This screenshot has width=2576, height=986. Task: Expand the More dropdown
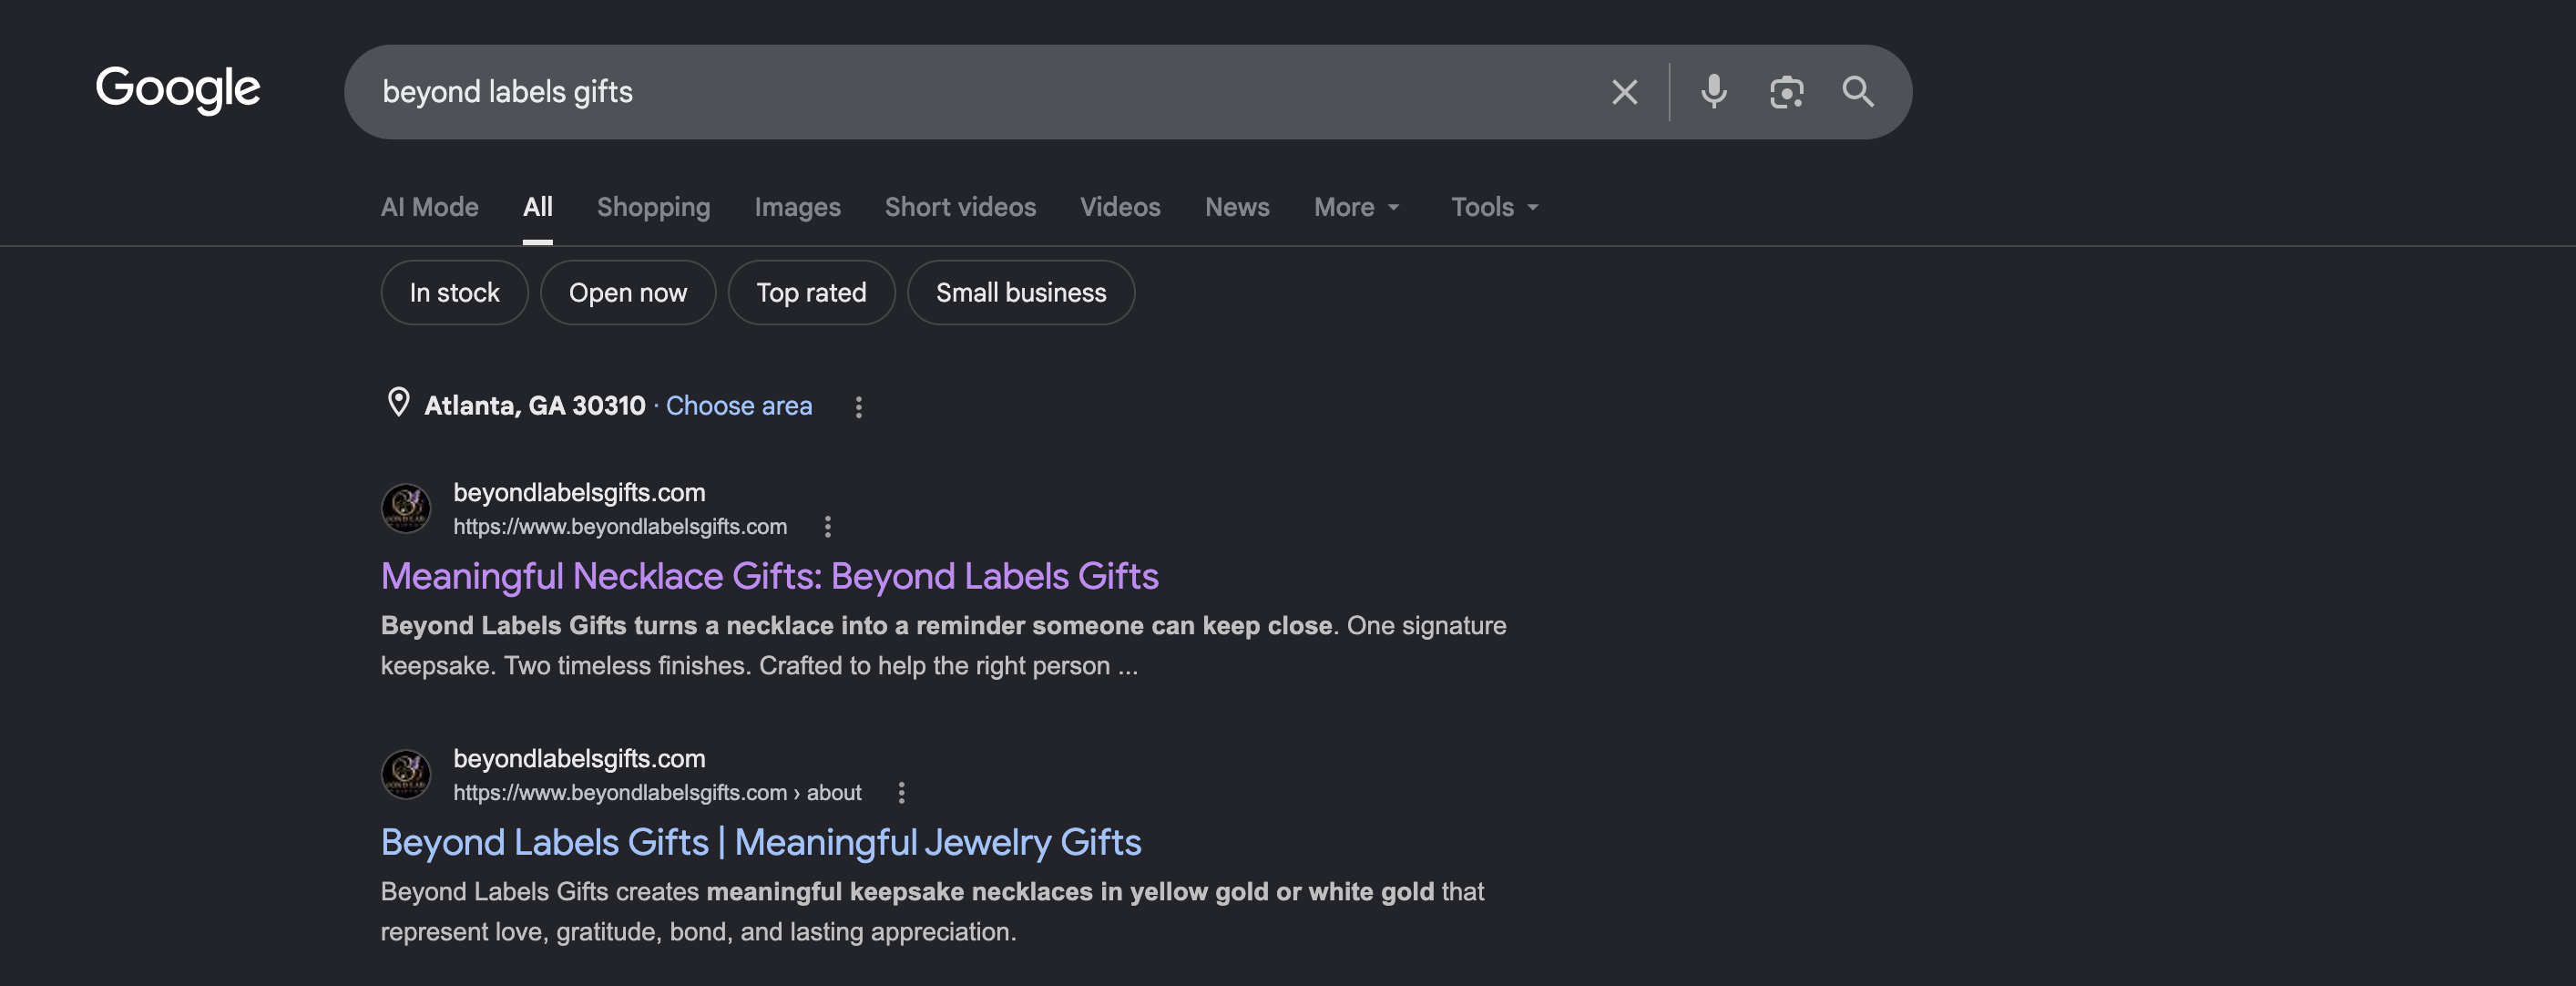1356,207
